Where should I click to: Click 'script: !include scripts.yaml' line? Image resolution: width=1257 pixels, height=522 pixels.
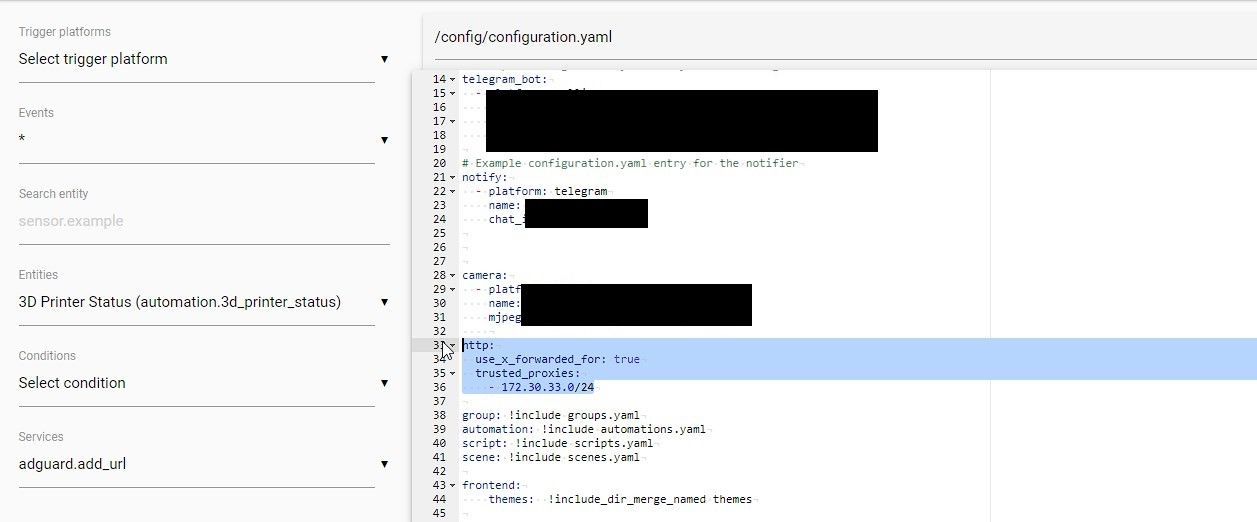[x=557, y=443]
